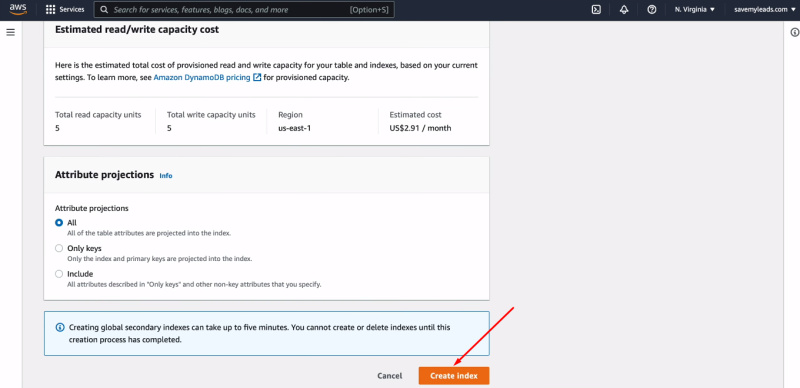
Task: Click the text about table attributes projected into index
Action: 149,233
